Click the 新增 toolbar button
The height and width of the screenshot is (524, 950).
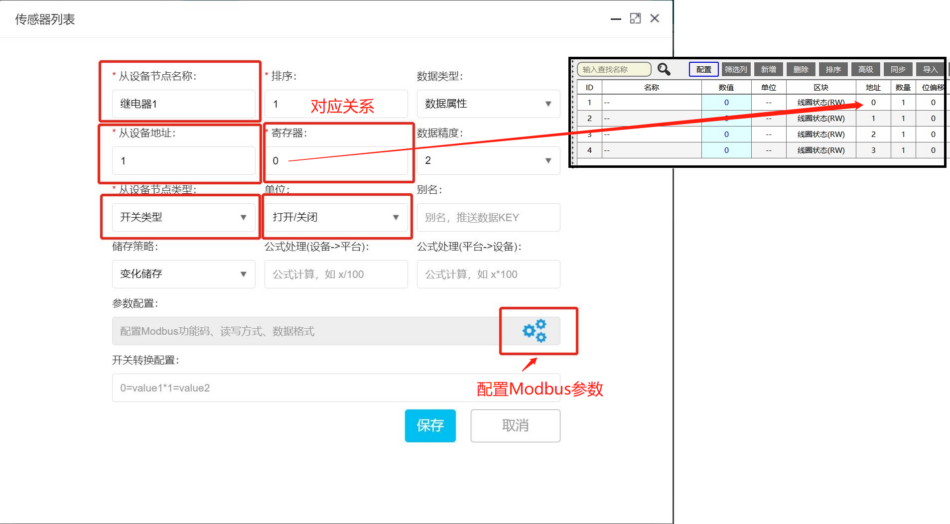768,70
